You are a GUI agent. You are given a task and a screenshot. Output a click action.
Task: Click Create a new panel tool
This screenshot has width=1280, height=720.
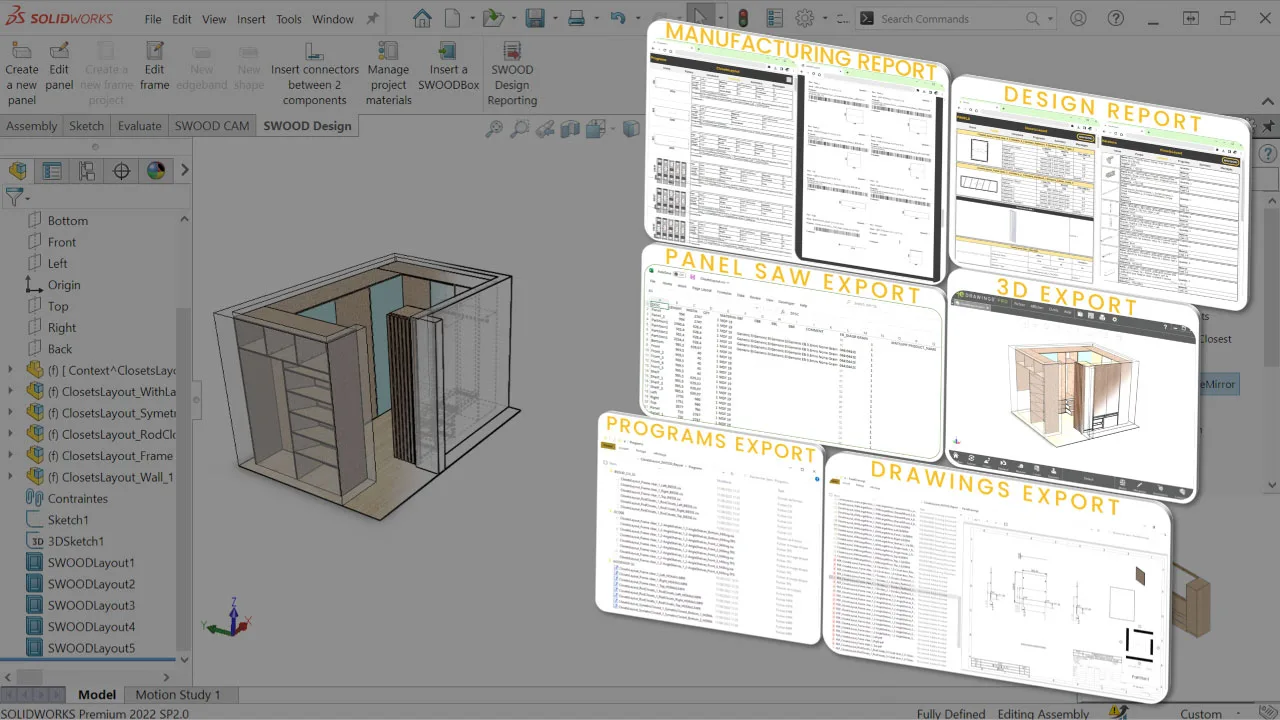pyautogui.click(x=21, y=72)
